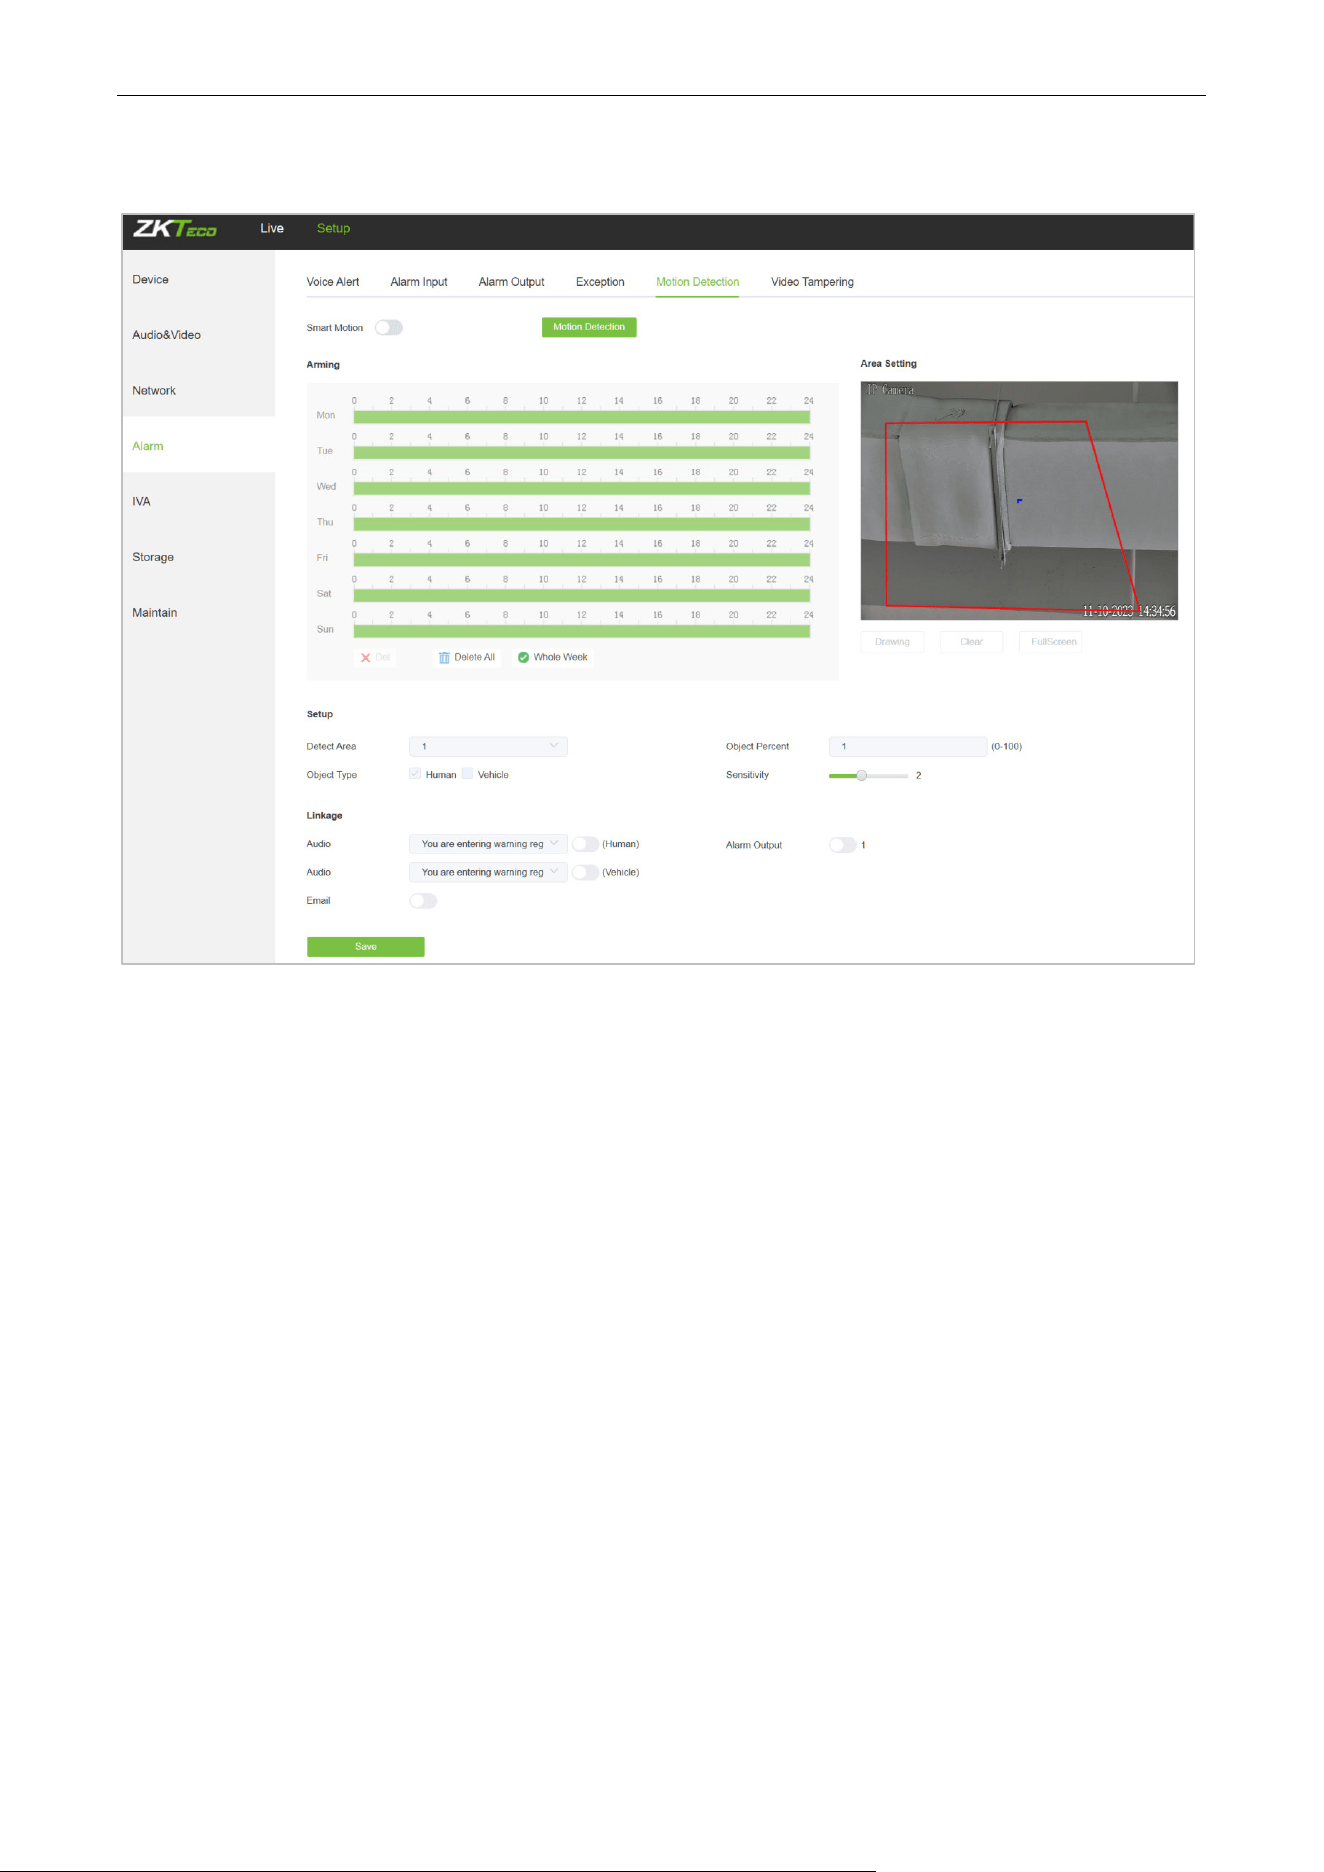Viewport: 1324px width, 1872px height.
Task: Open the Human audio message dropdown
Action: 488,844
